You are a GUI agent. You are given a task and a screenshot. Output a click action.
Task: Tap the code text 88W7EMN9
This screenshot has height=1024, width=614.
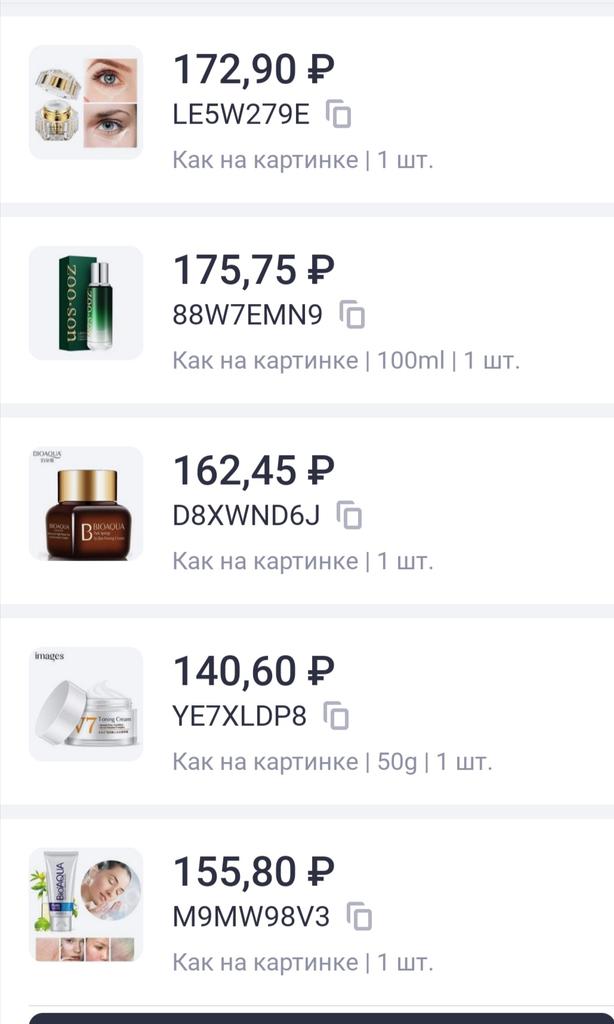[x=248, y=315]
